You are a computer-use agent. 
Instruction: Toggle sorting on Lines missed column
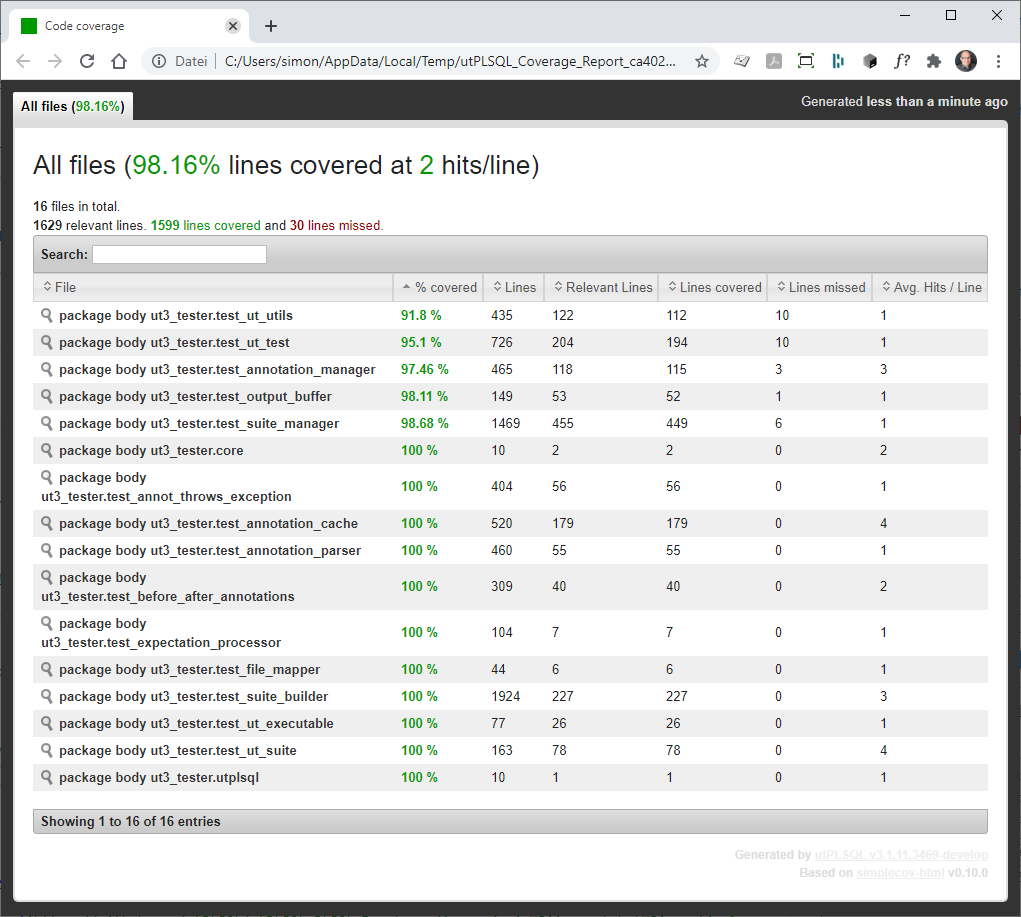click(819, 287)
